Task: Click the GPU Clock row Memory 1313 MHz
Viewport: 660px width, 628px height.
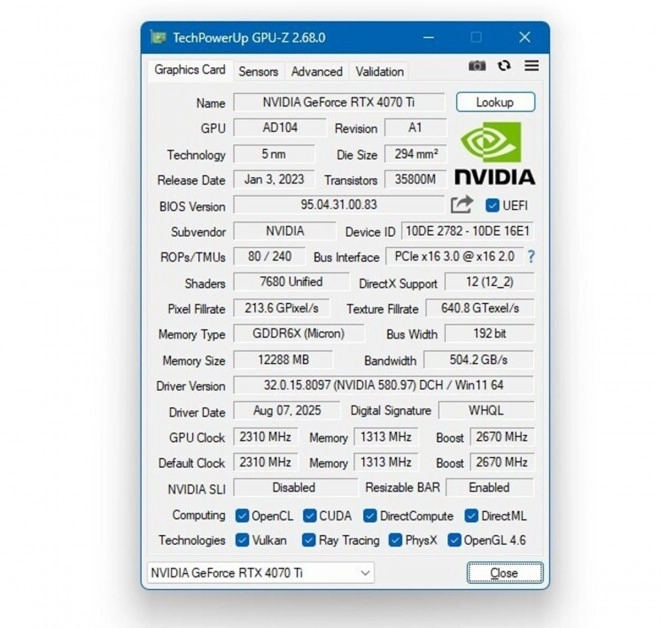Action: (386, 437)
